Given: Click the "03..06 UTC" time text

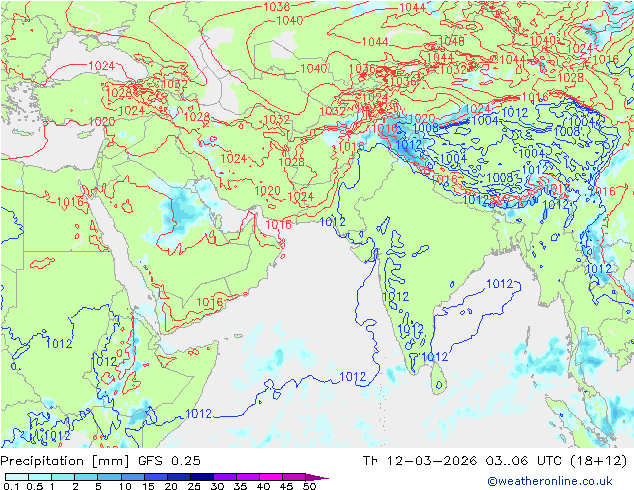Looking at the screenshot, I should [524, 460].
